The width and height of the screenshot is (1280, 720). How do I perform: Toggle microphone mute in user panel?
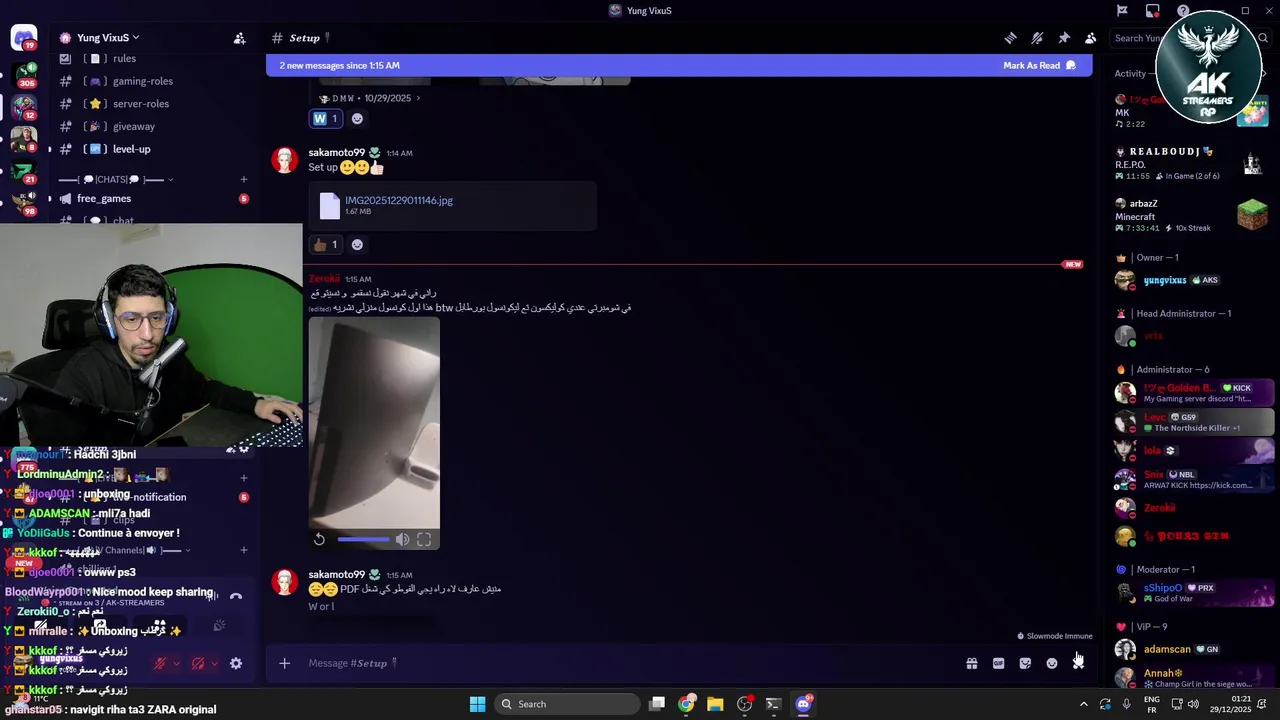click(160, 663)
